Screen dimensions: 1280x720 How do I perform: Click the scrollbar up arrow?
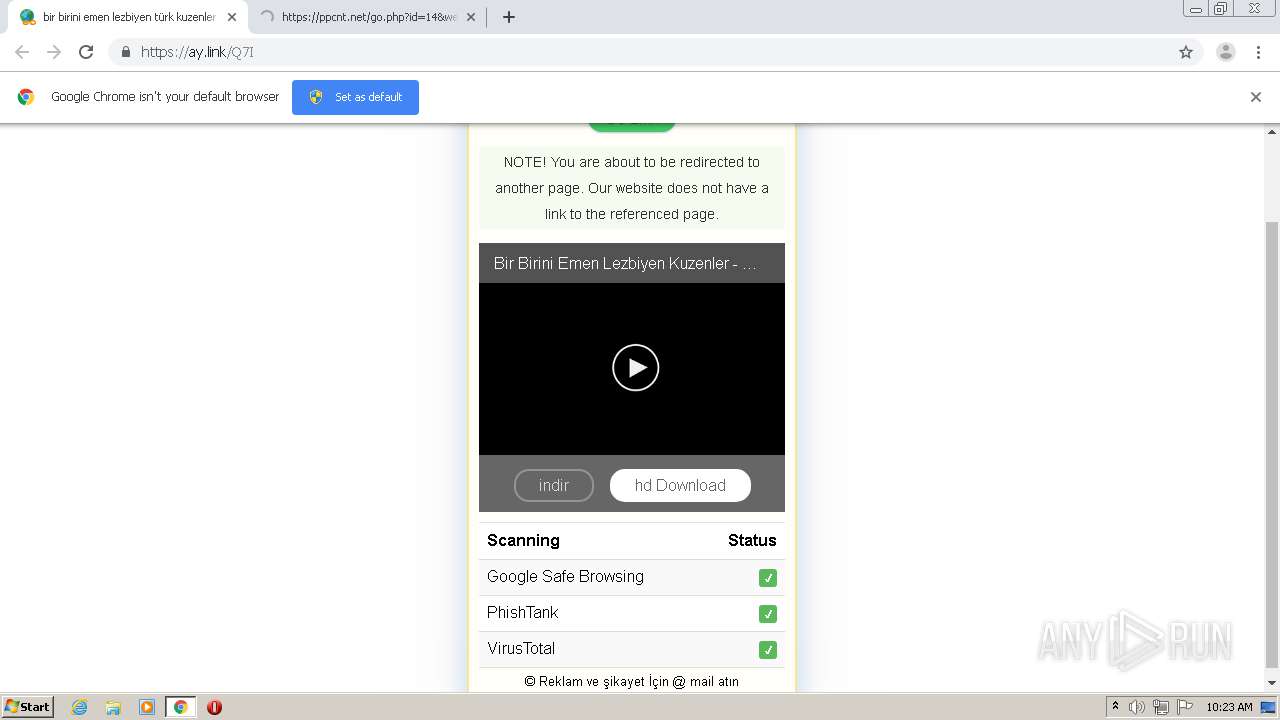click(x=1272, y=131)
